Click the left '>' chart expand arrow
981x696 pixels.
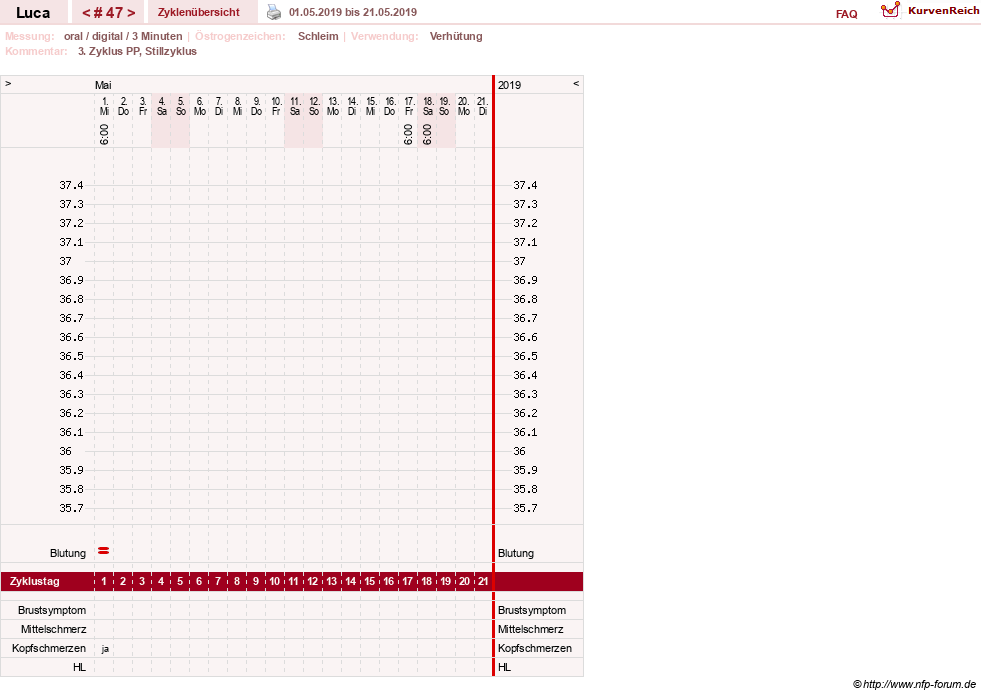pos(8,83)
